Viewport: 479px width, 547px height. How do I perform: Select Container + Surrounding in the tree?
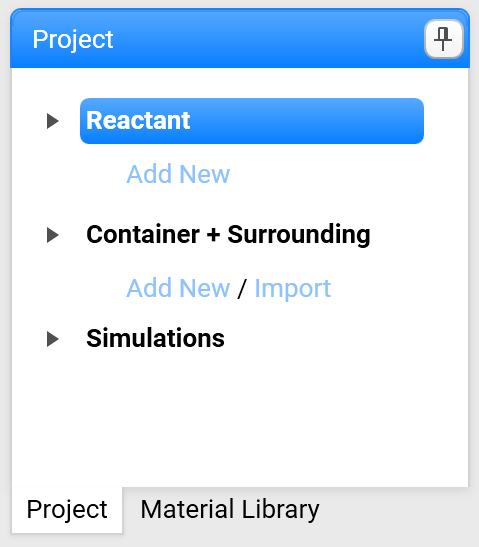tap(228, 234)
